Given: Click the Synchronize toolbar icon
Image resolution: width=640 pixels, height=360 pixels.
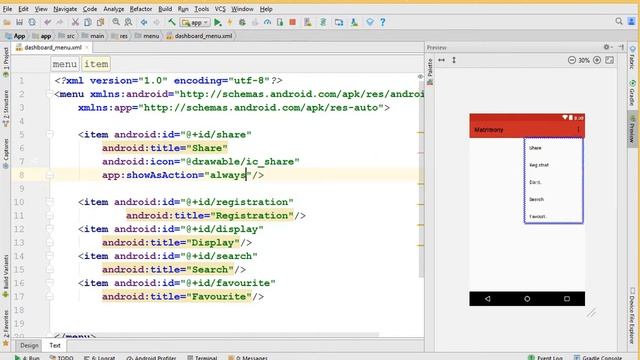Looking at the screenshot, I should click(x=32, y=22).
